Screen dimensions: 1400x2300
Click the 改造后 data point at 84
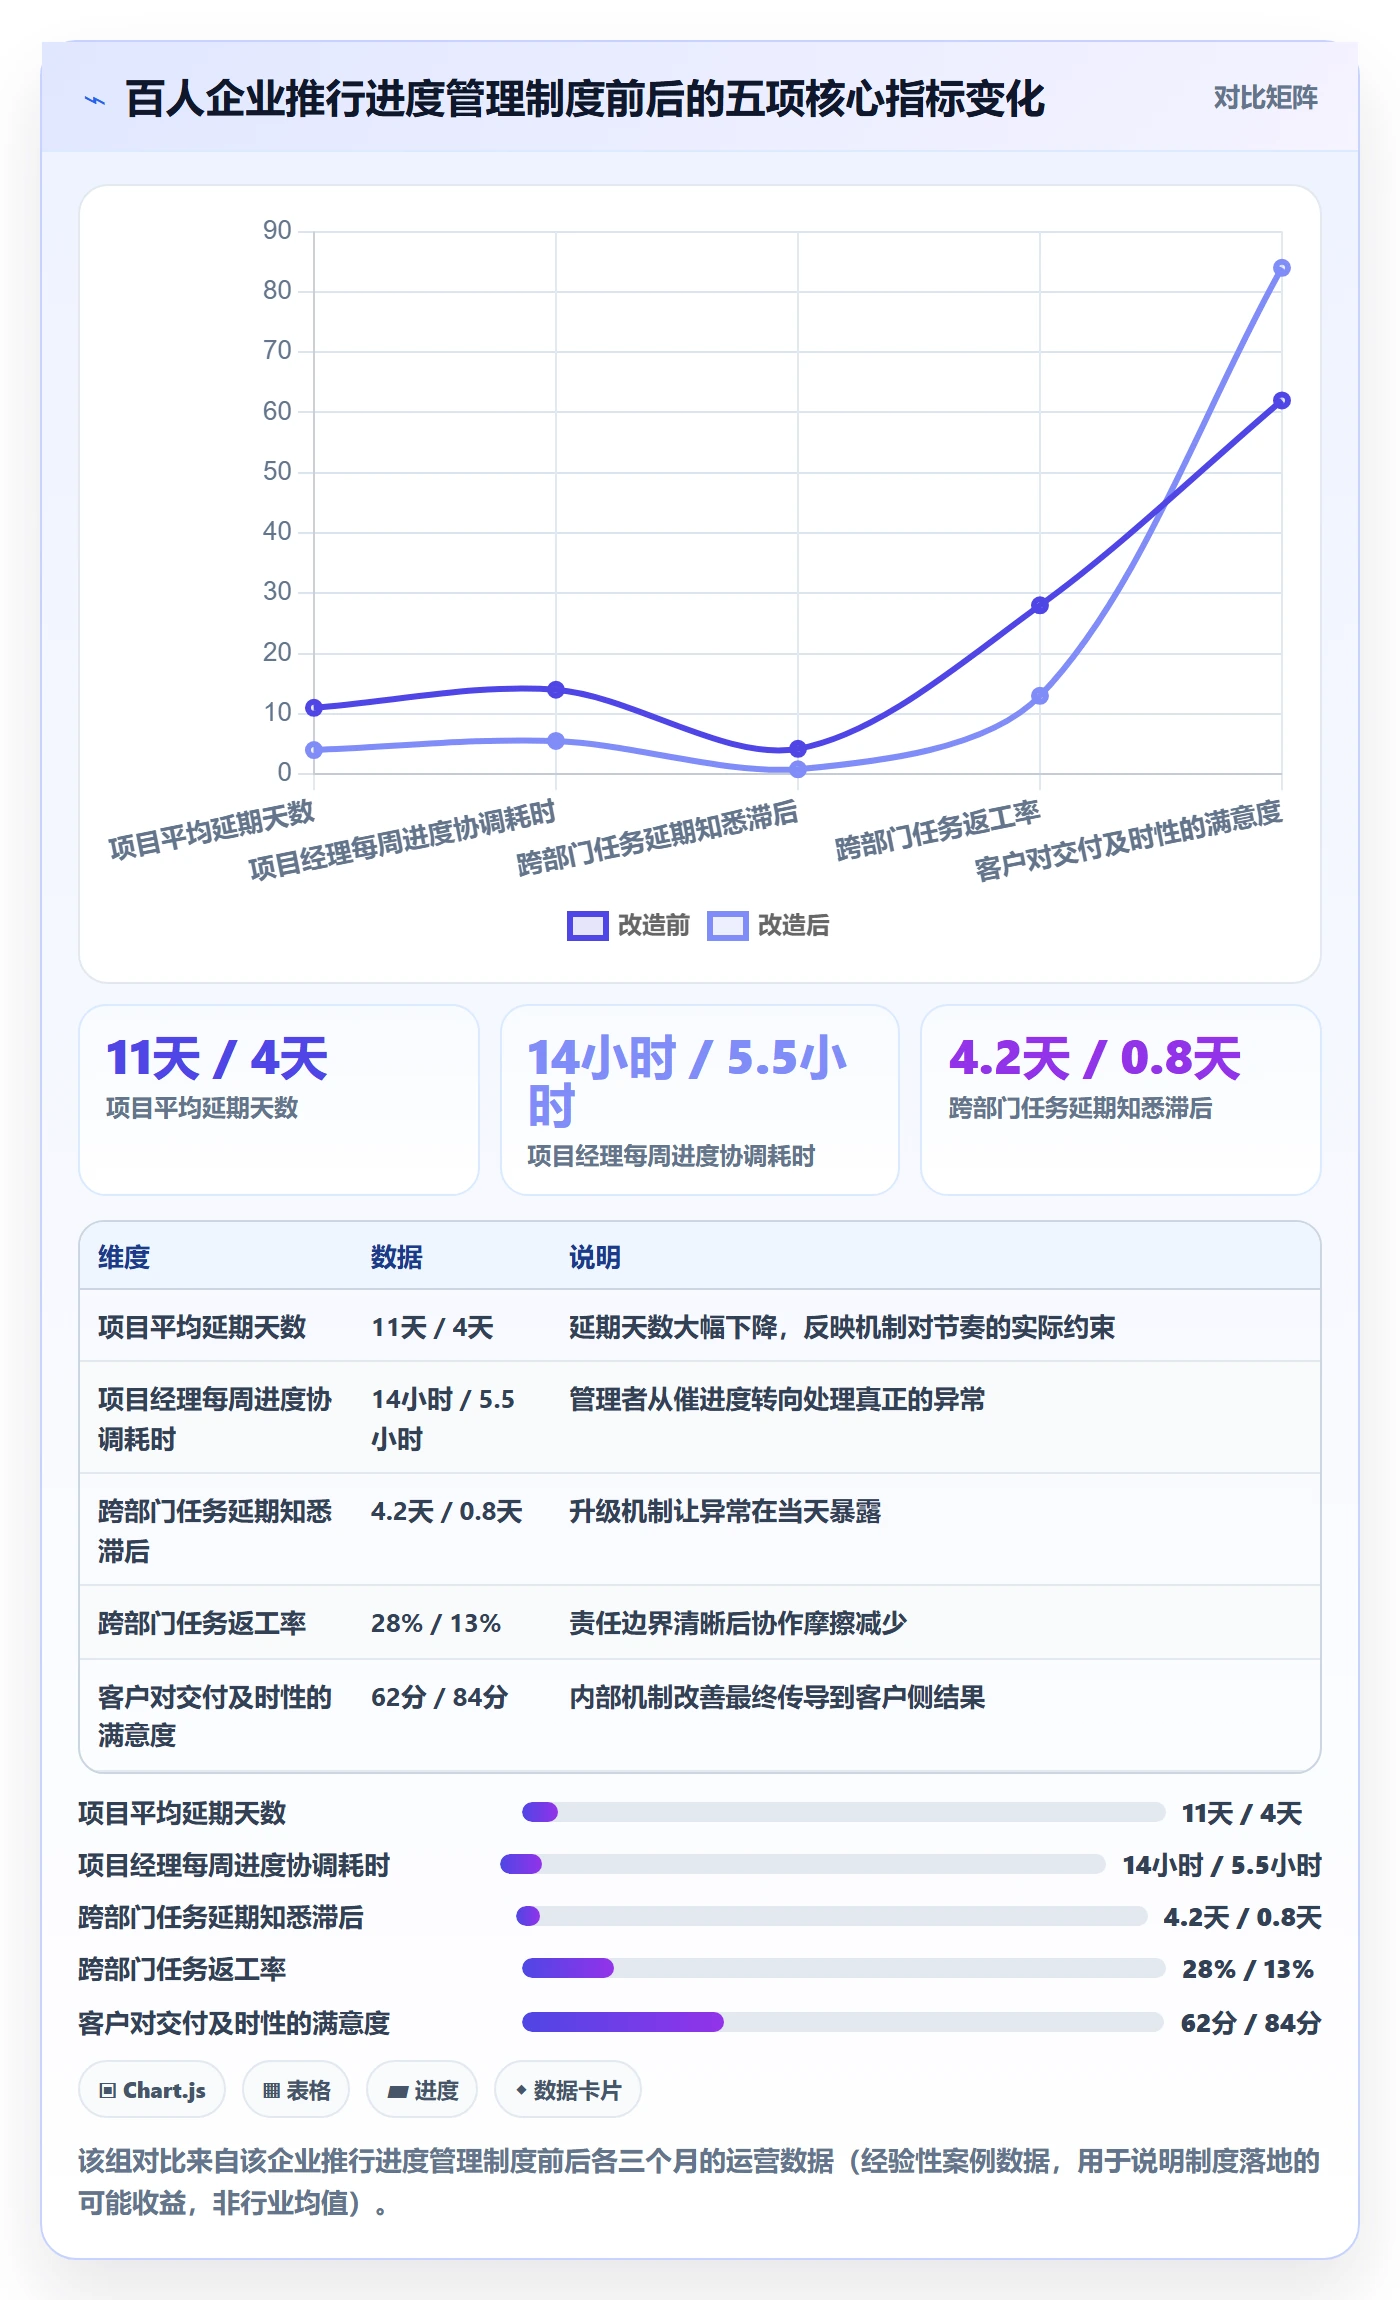pyautogui.click(x=1281, y=268)
